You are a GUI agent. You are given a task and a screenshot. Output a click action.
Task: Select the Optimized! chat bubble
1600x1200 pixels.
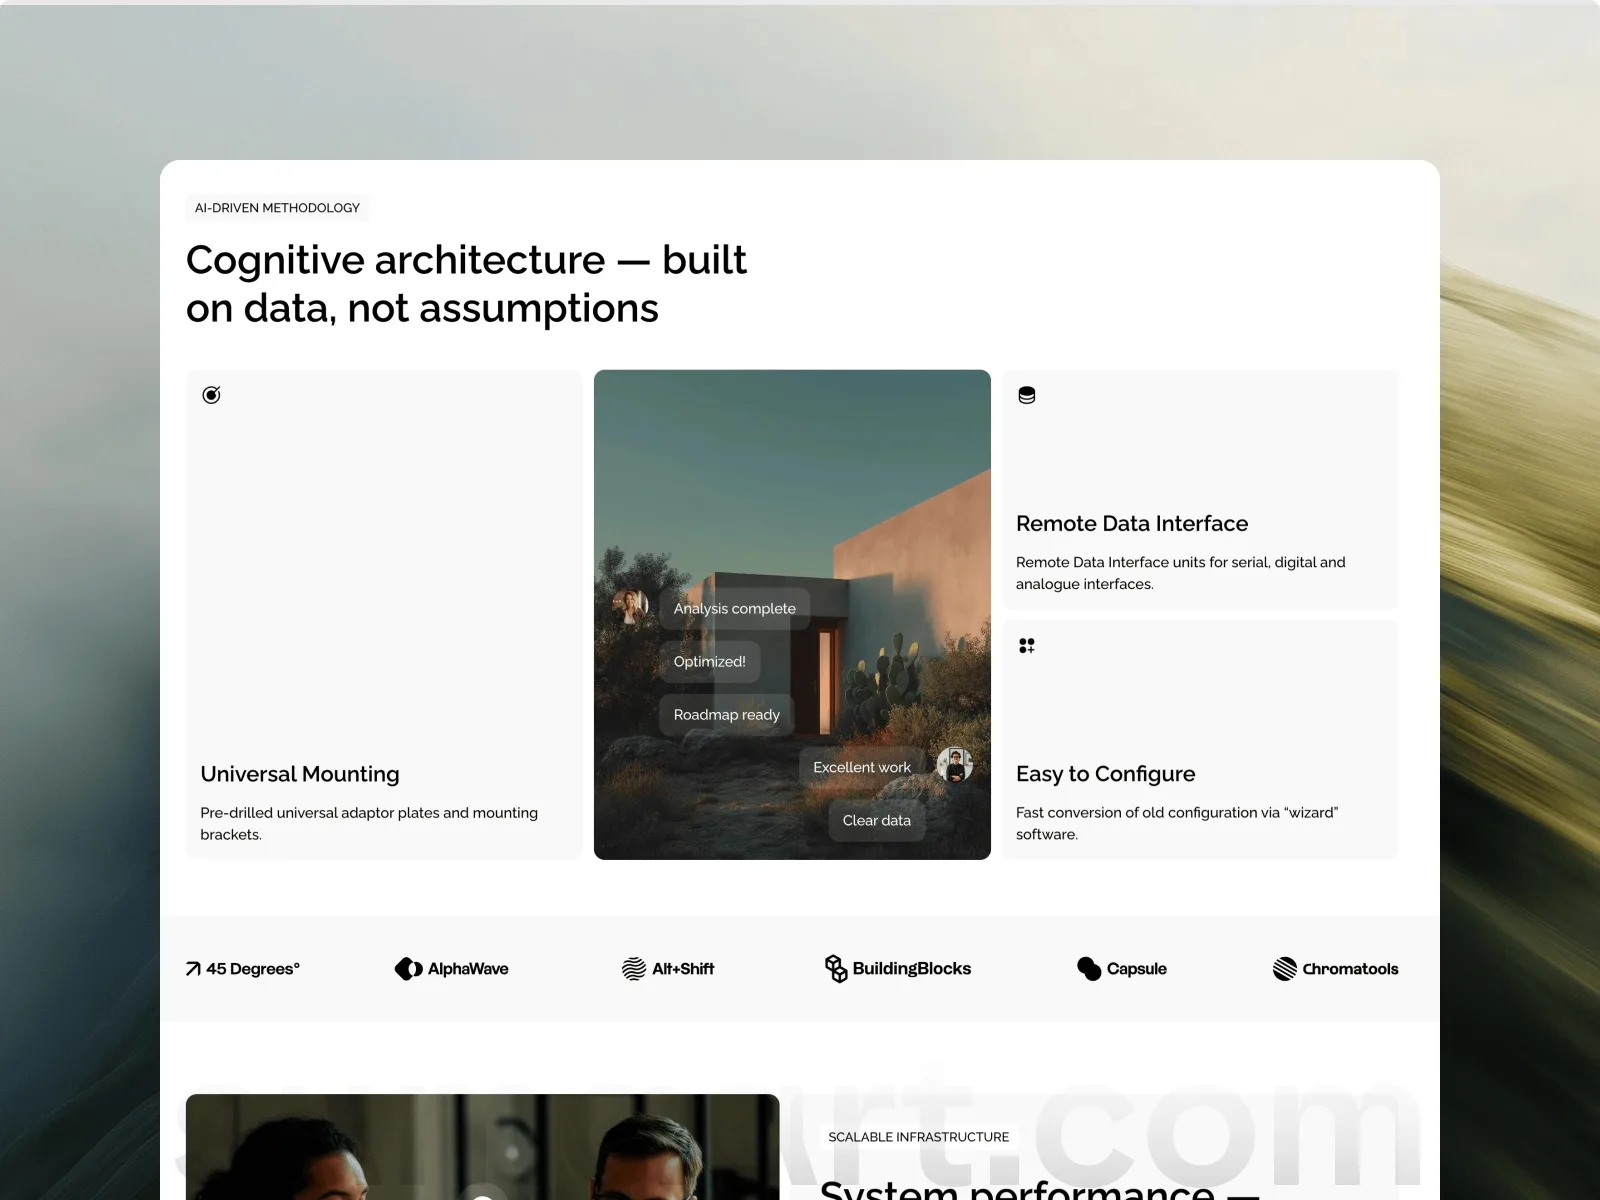click(x=710, y=661)
